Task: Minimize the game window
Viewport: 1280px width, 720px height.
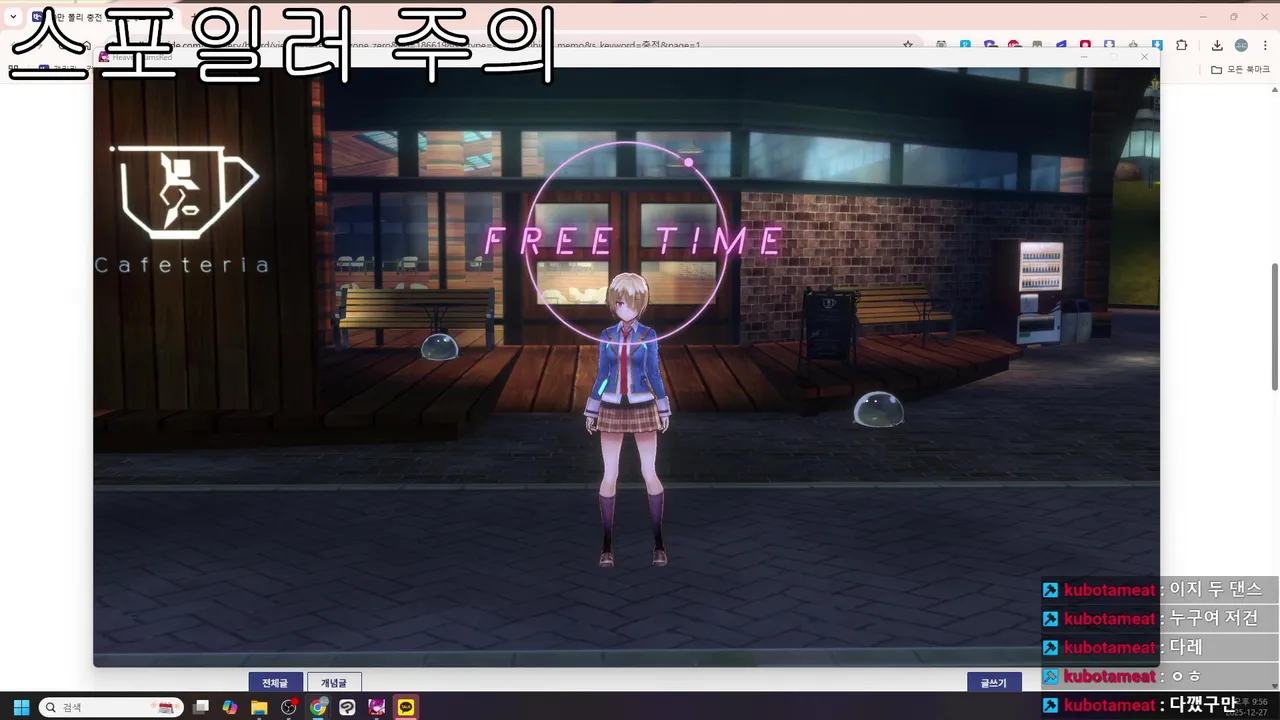Action: 1085,57
